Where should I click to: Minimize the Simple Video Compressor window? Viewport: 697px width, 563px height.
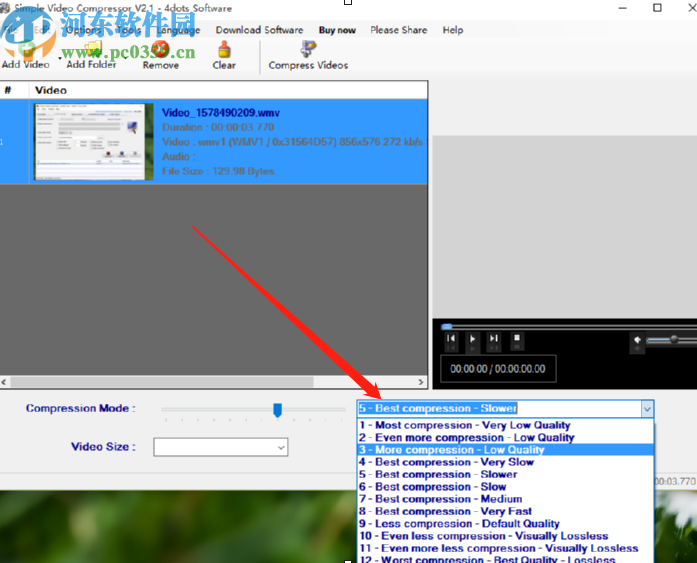coord(622,8)
